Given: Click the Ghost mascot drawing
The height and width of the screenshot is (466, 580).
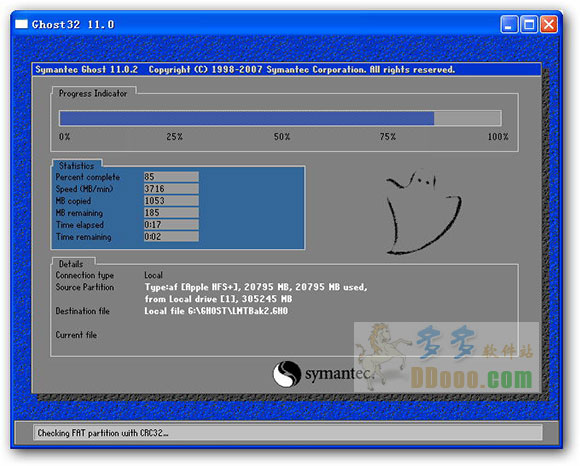Looking at the screenshot, I should click(423, 212).
